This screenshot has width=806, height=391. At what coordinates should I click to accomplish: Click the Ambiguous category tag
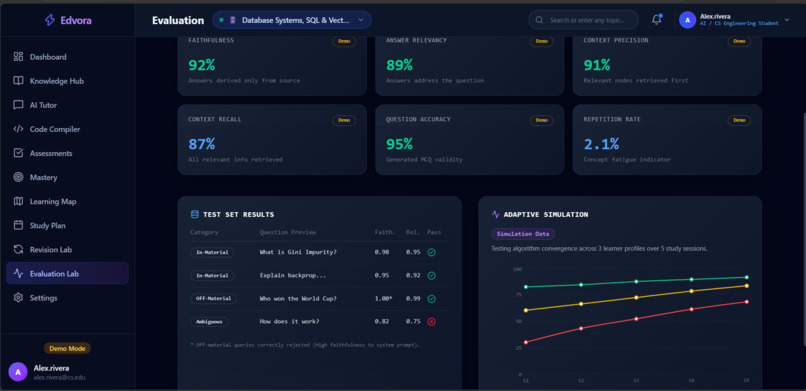(209, 322)
